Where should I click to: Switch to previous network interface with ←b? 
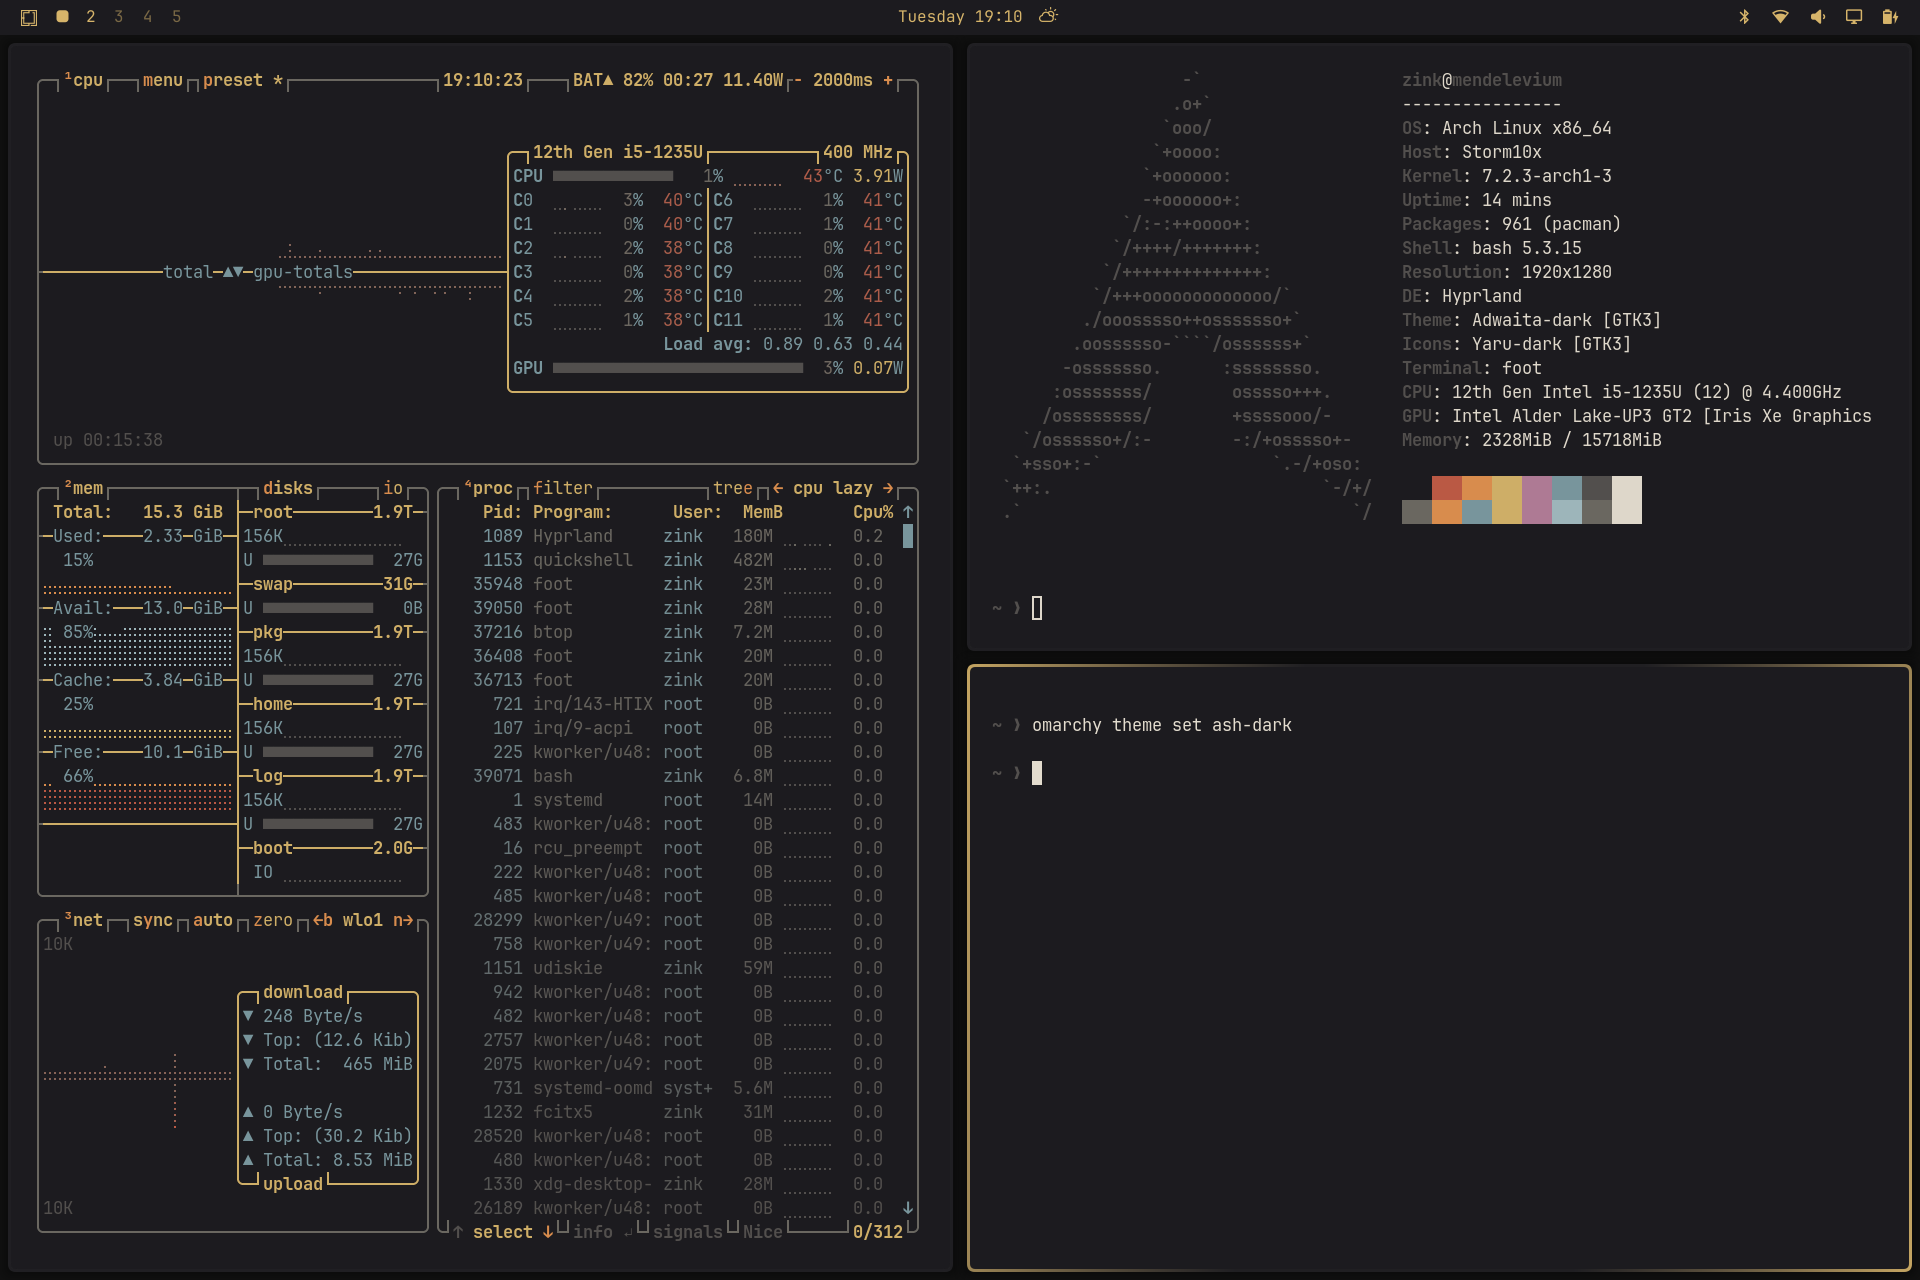pyautogui.click(x=323, y=920)
